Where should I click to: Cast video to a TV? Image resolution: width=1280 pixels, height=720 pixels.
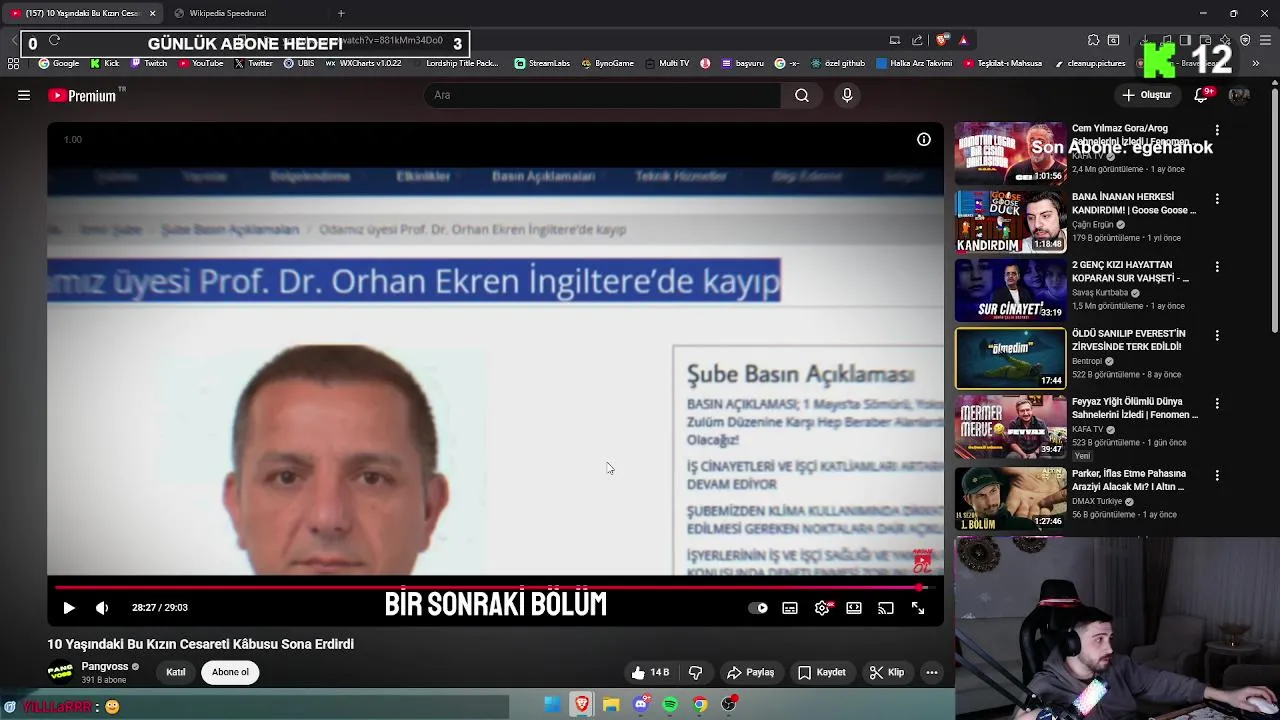tap(886, 608)
